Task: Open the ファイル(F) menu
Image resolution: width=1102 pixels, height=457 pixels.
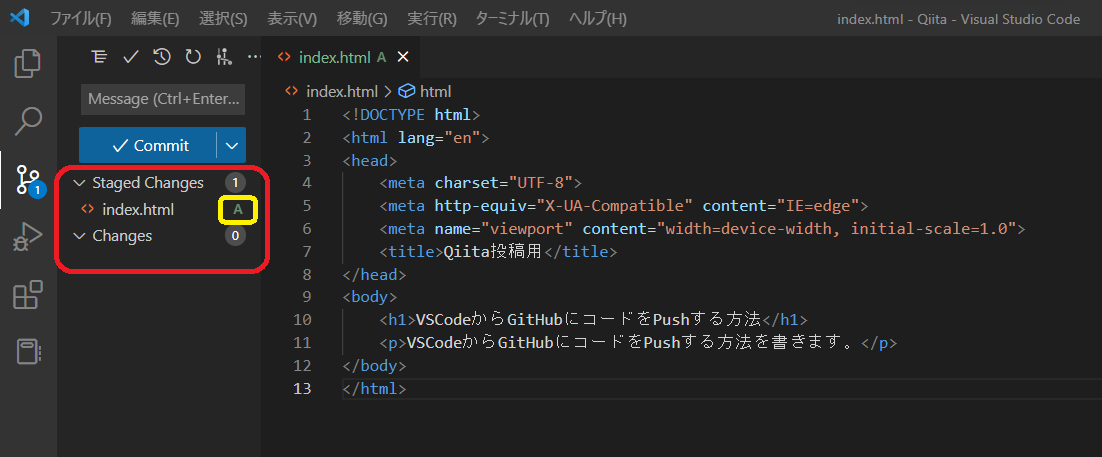Action: pyautogui.click(x=80, y=19)
